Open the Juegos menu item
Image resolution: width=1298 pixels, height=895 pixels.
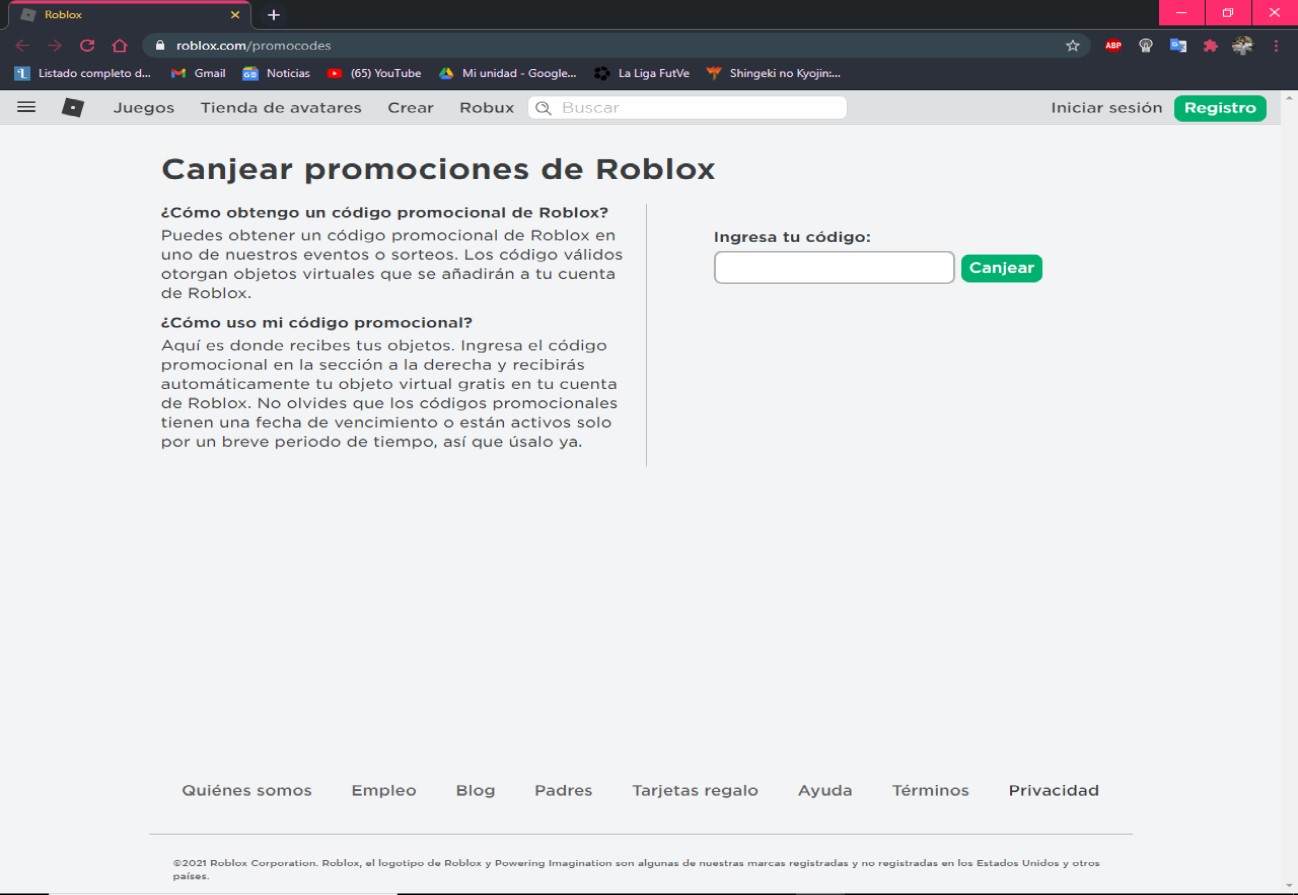(x=144, y=107)
